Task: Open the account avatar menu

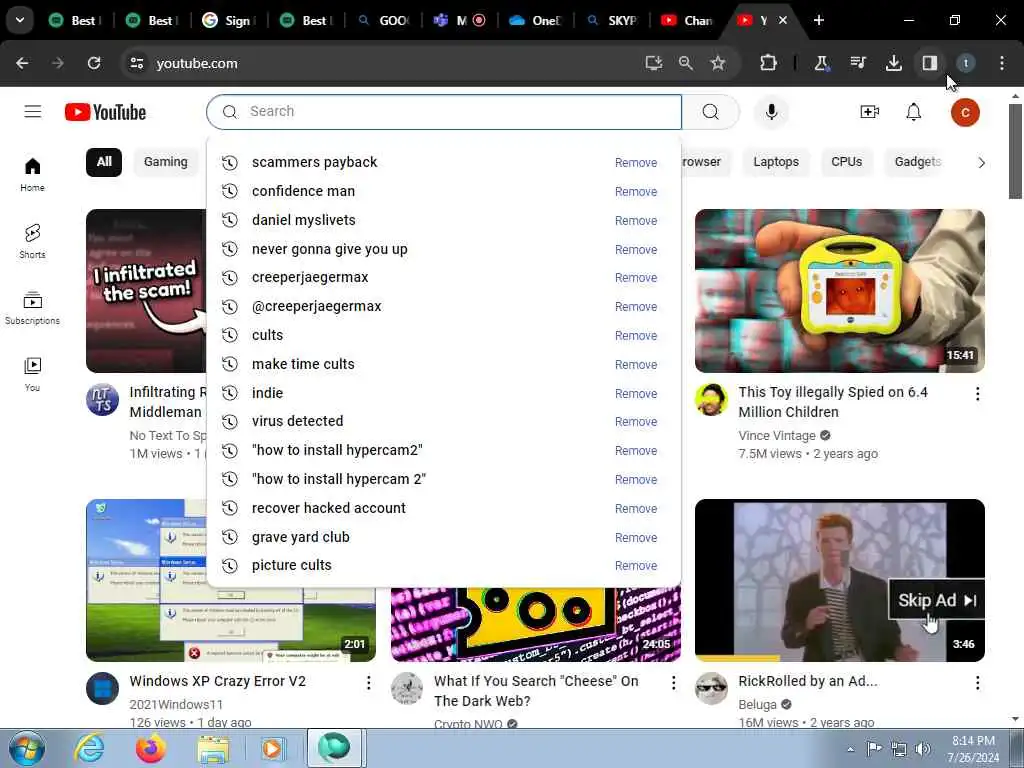Action: tap(965, 112)
